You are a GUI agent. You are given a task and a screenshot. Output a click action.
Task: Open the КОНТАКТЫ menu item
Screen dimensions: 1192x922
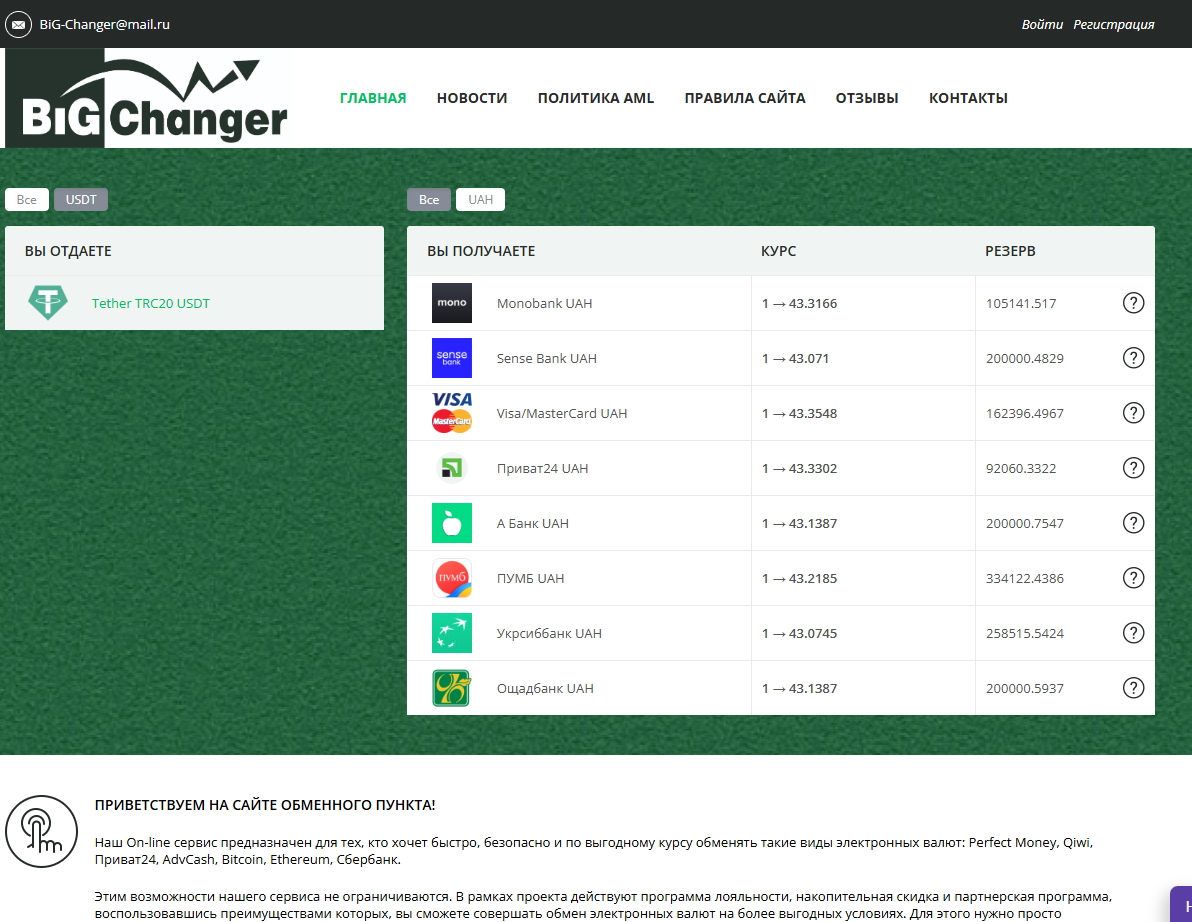point(968,98)
